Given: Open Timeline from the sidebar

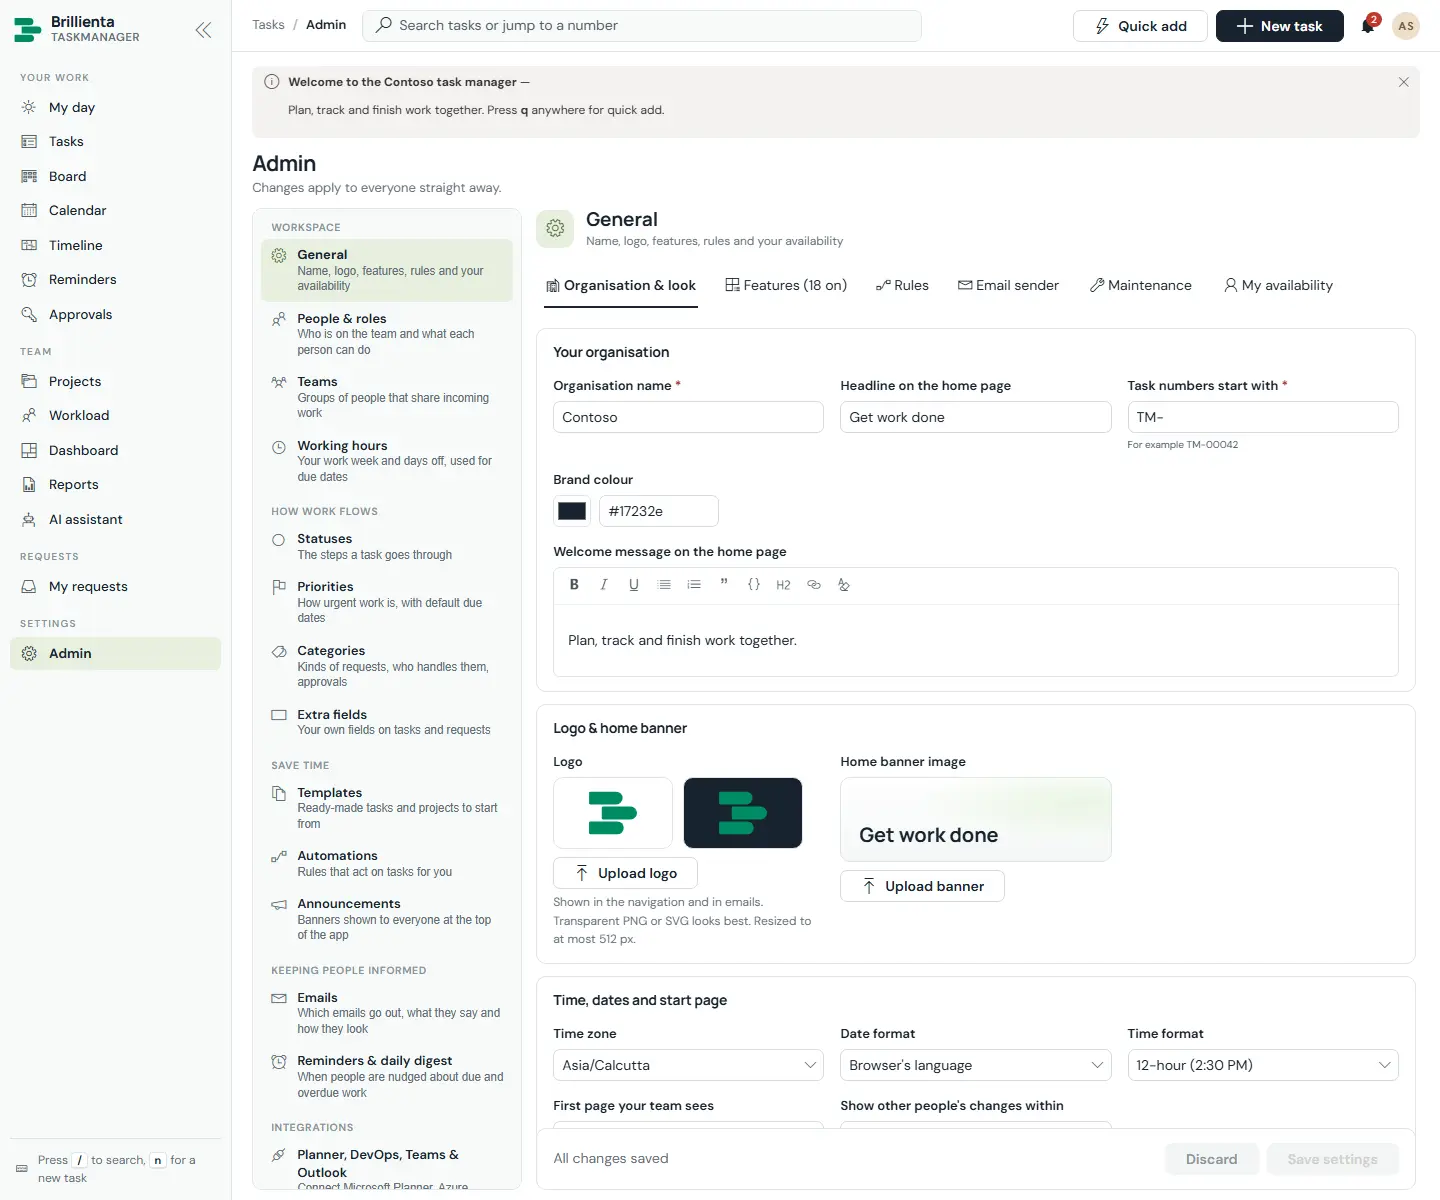Looking at the screenshot, I should click(115, 245).
